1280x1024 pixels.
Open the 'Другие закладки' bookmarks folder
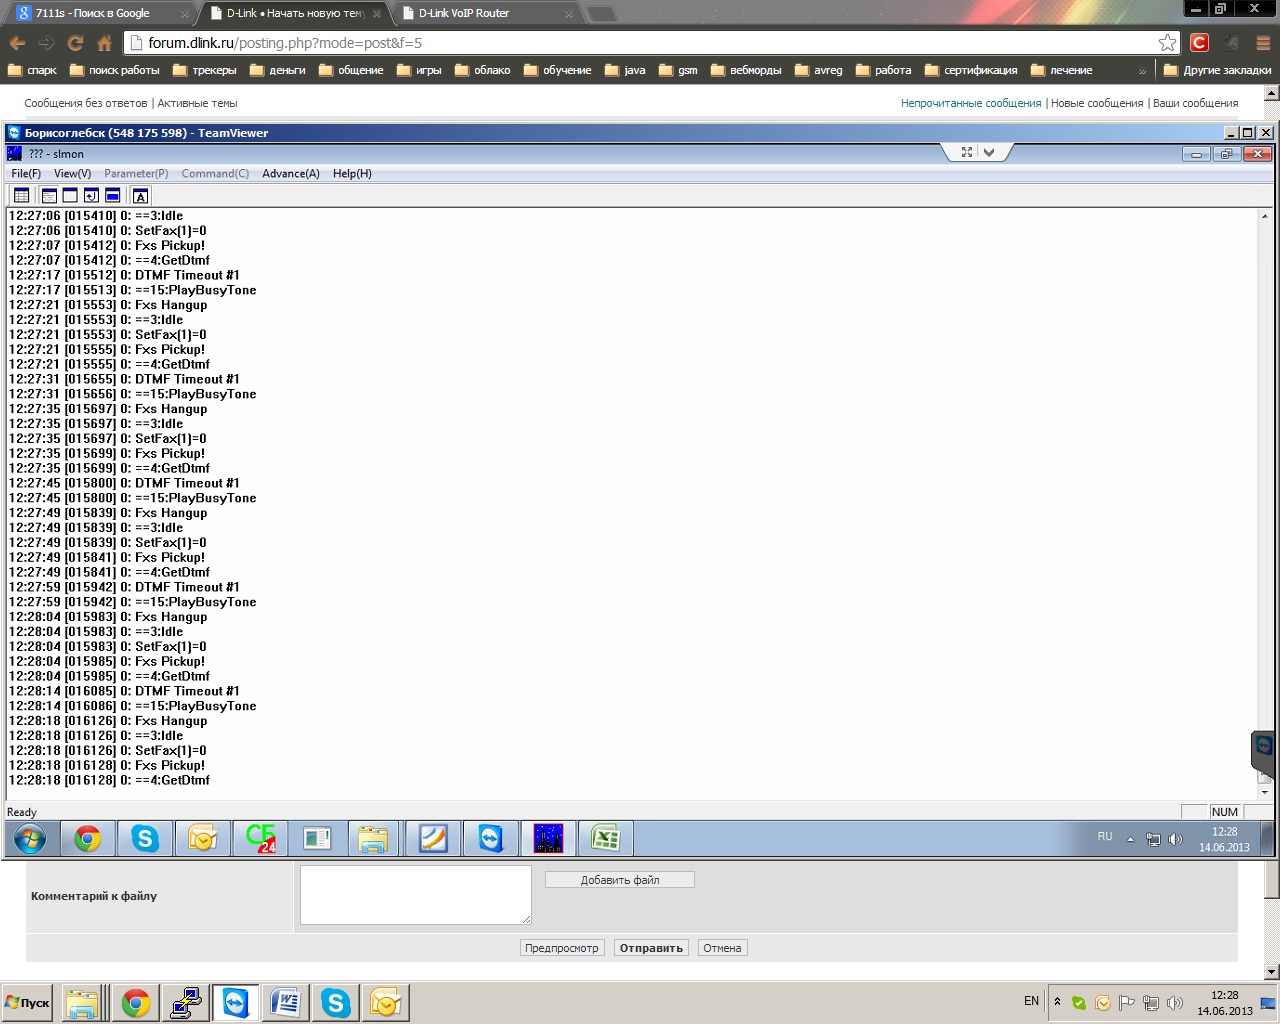click(x=1217, y=71)
